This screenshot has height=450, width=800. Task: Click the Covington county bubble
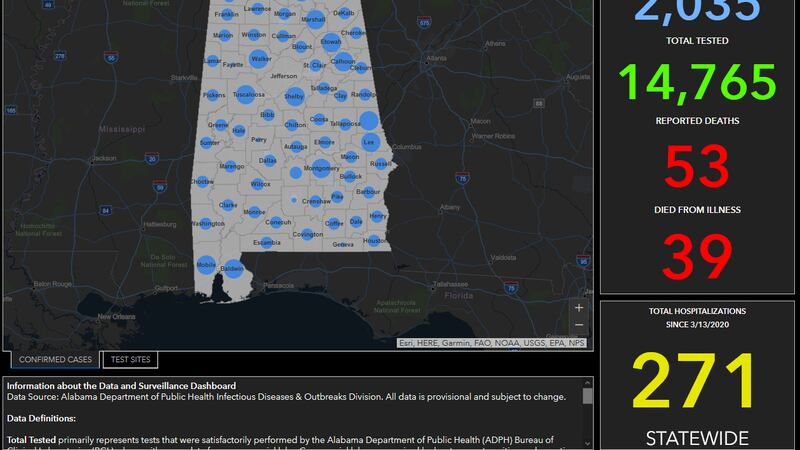coord(307,234)
